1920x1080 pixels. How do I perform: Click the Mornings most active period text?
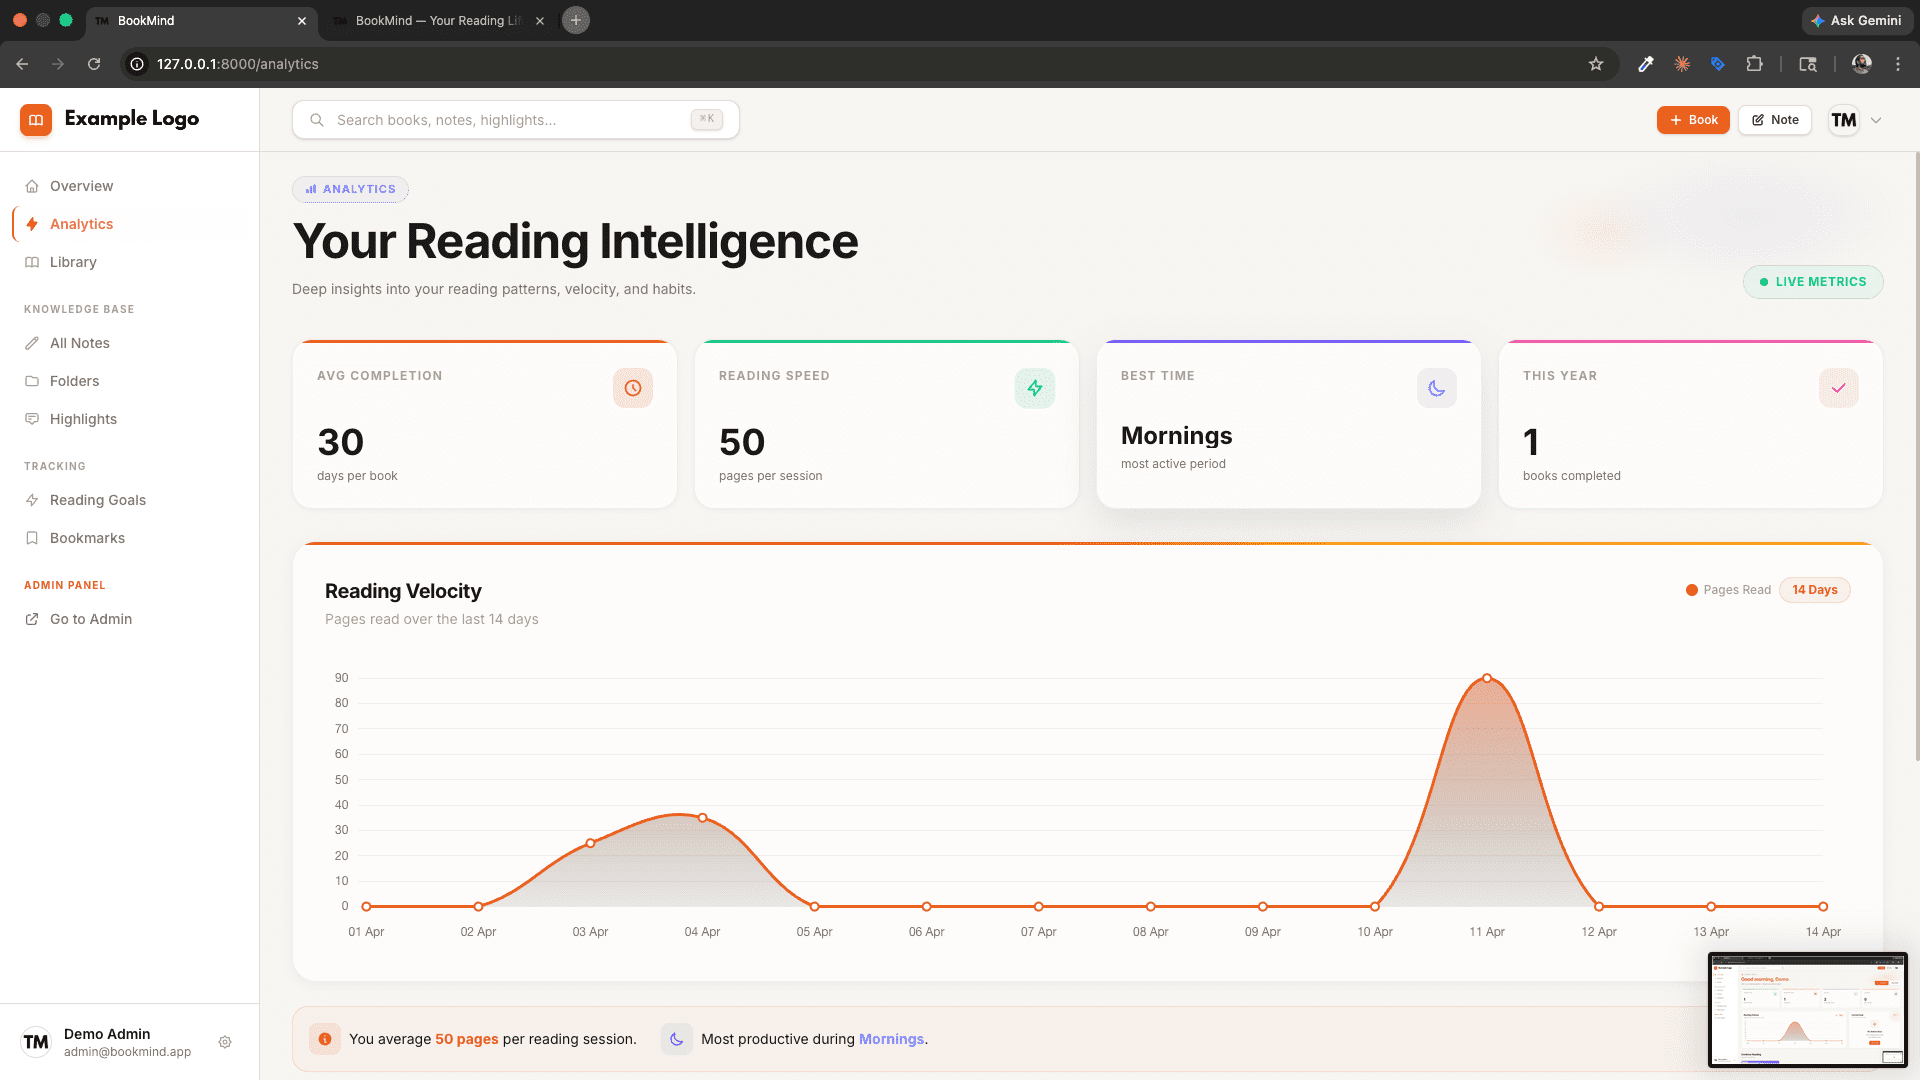tap(1176, 436)
